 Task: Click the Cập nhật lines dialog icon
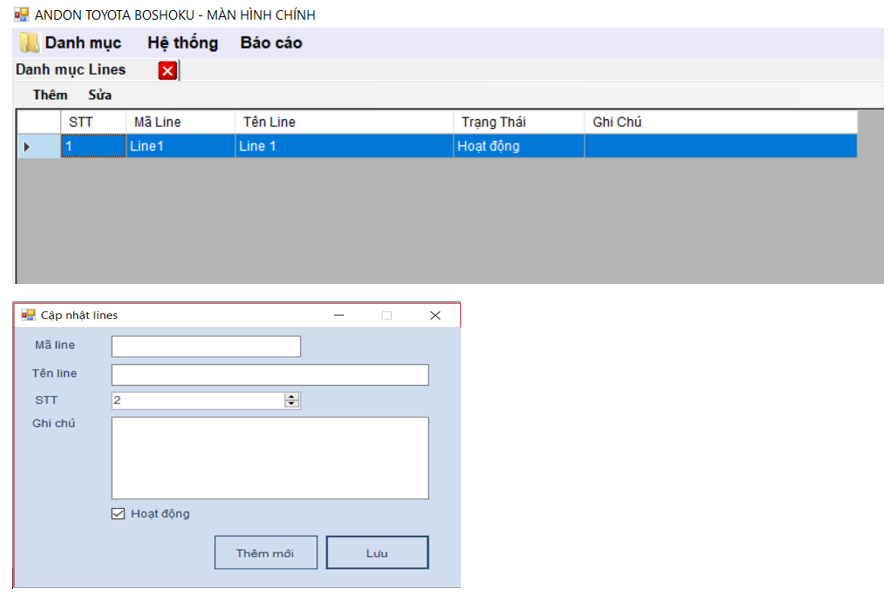click(x=28, y=315)
